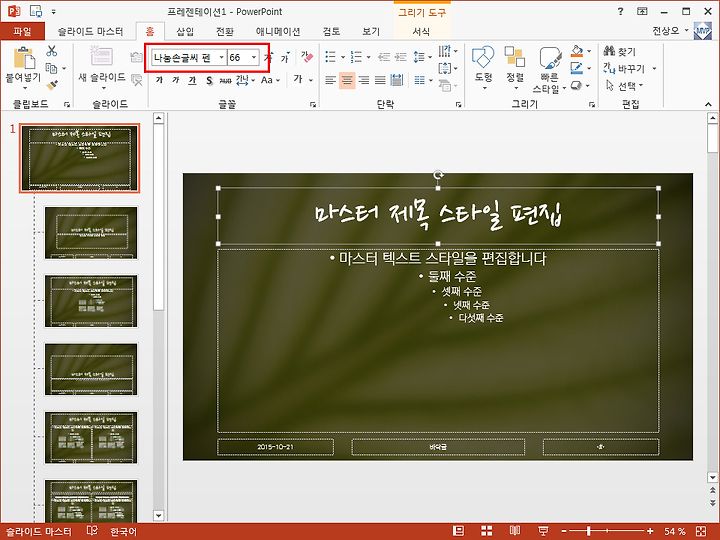This screenshot has width=720, height=540.
Task: Toggle bold text formatting
Action: coord(159,80)
